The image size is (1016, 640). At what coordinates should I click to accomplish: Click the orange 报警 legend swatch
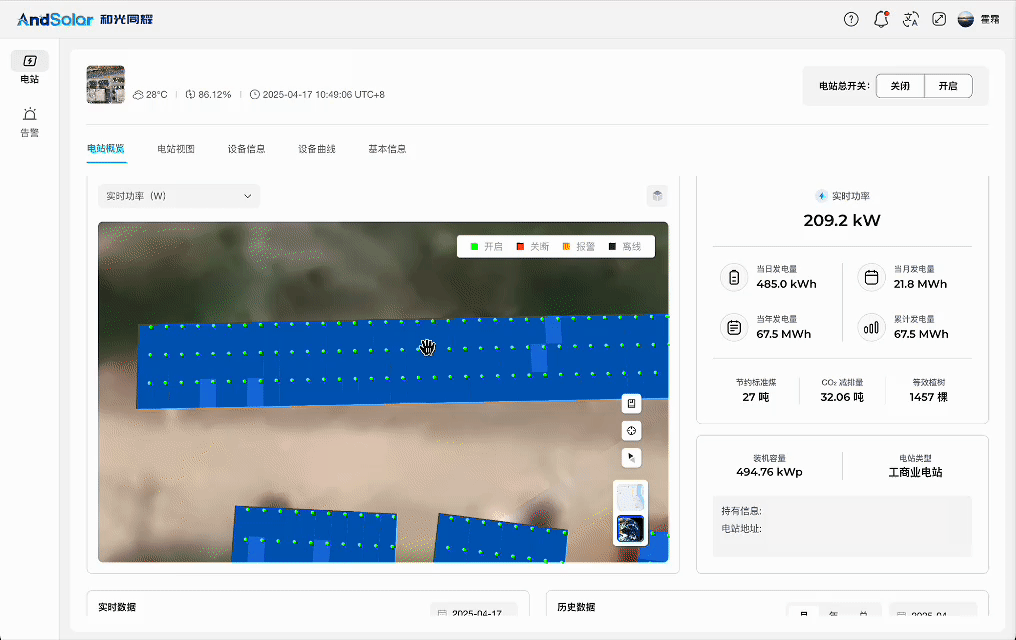click(566, 247)
